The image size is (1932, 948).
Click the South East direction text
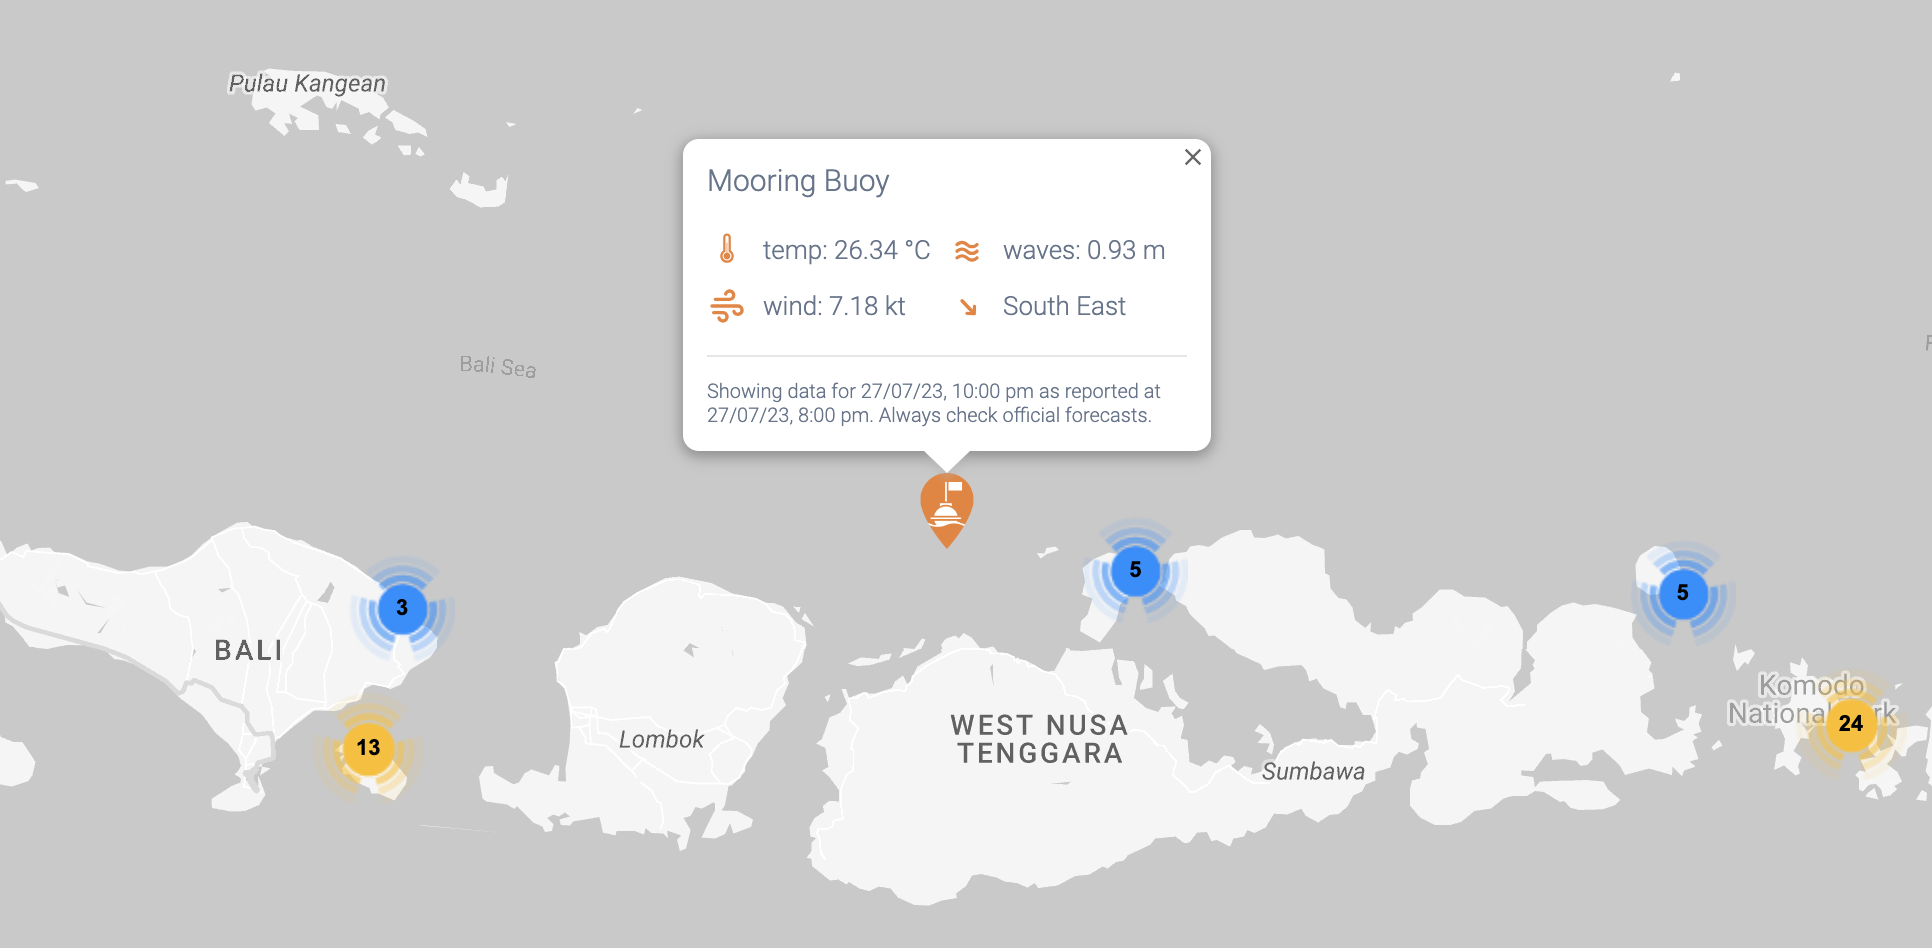1064,306
